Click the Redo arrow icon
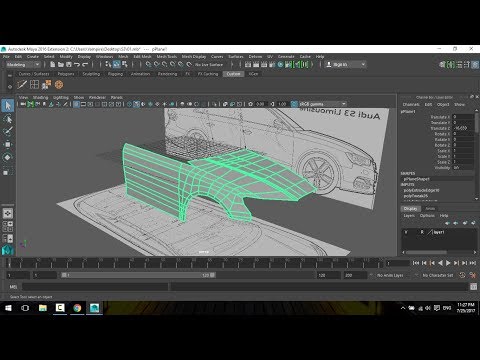This screenshot has width=480, height=360. point(85,64)
